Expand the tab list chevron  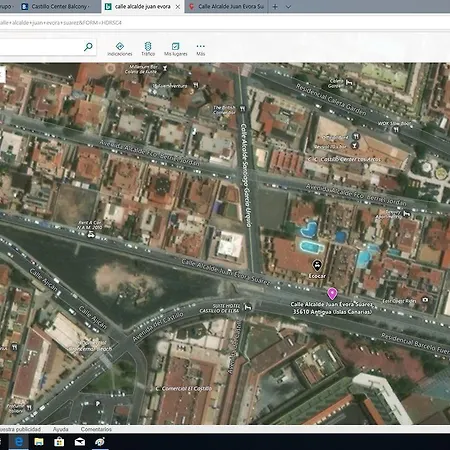click(288, 6)
